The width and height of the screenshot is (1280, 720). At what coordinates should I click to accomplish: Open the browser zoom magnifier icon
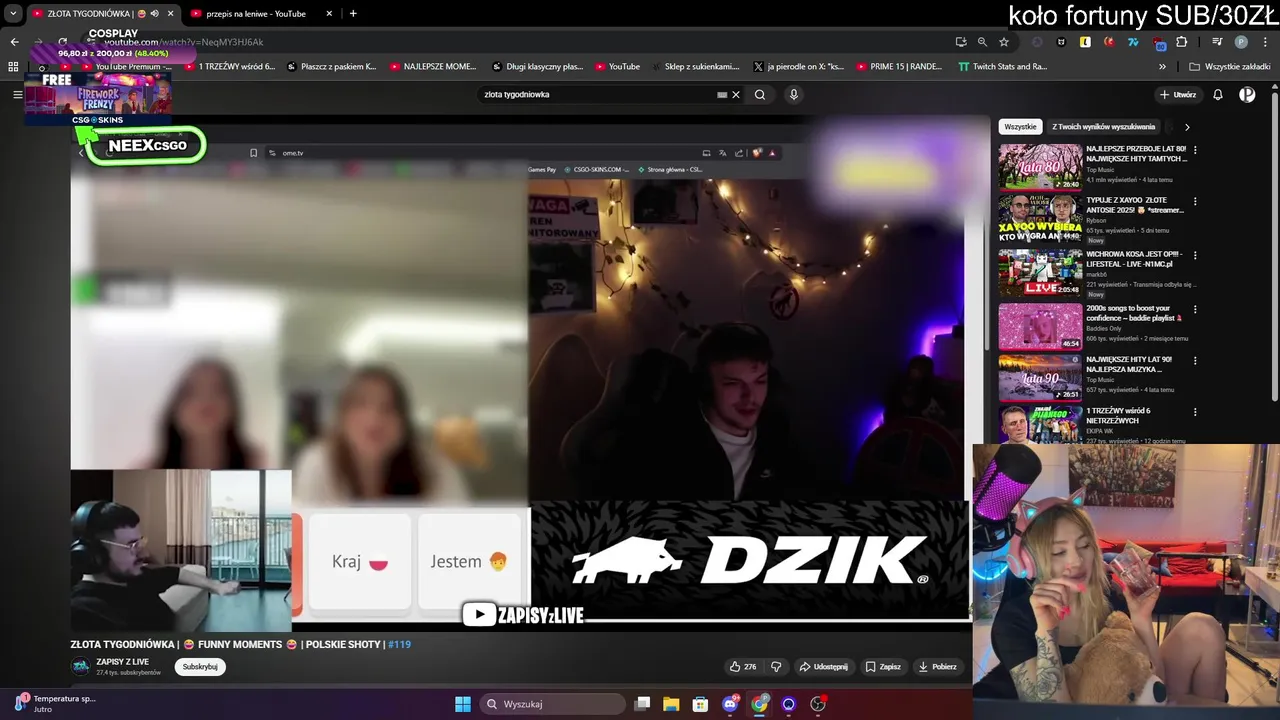point(982,42)
